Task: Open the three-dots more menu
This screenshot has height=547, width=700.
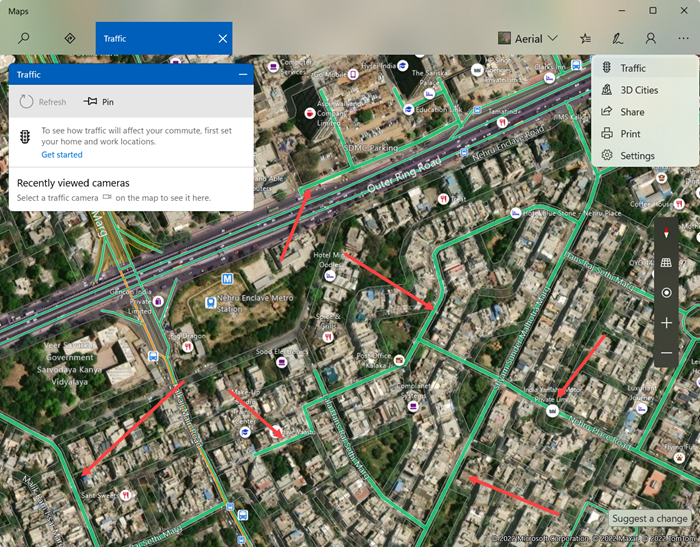Action: pos(683,39)
